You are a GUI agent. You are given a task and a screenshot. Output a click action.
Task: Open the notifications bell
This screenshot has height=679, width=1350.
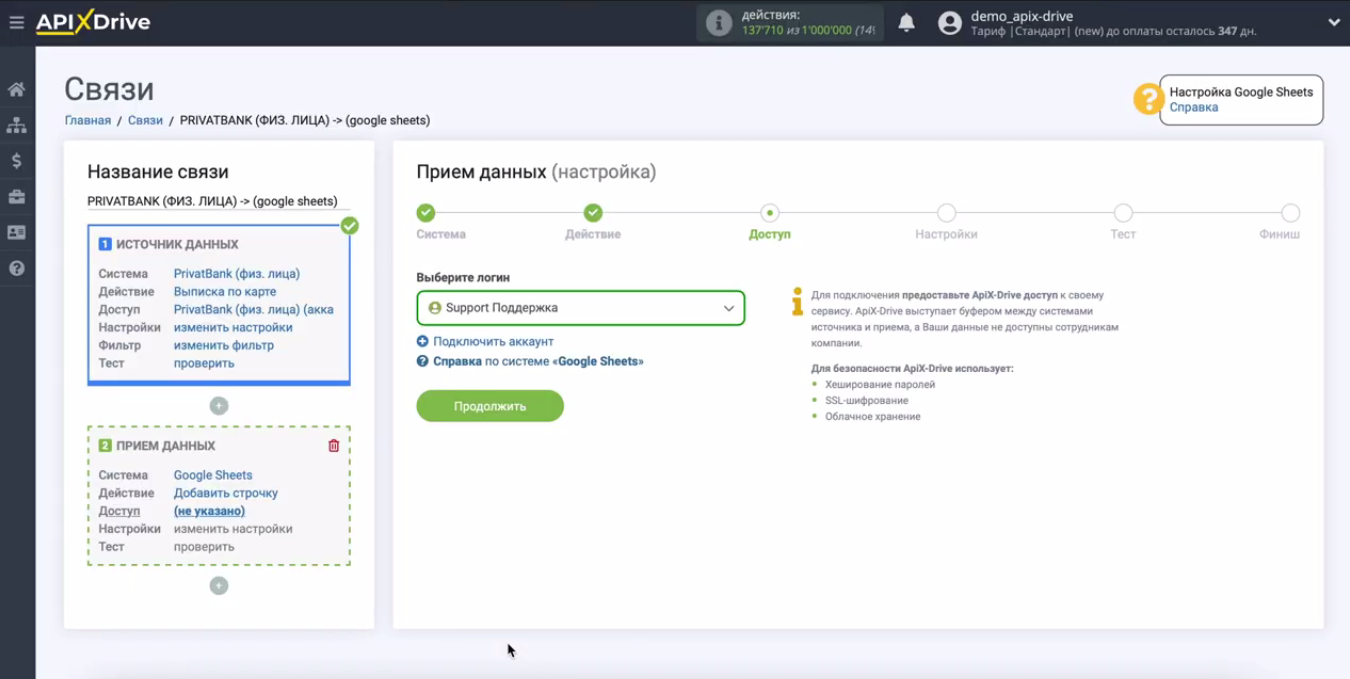point(906,23)
